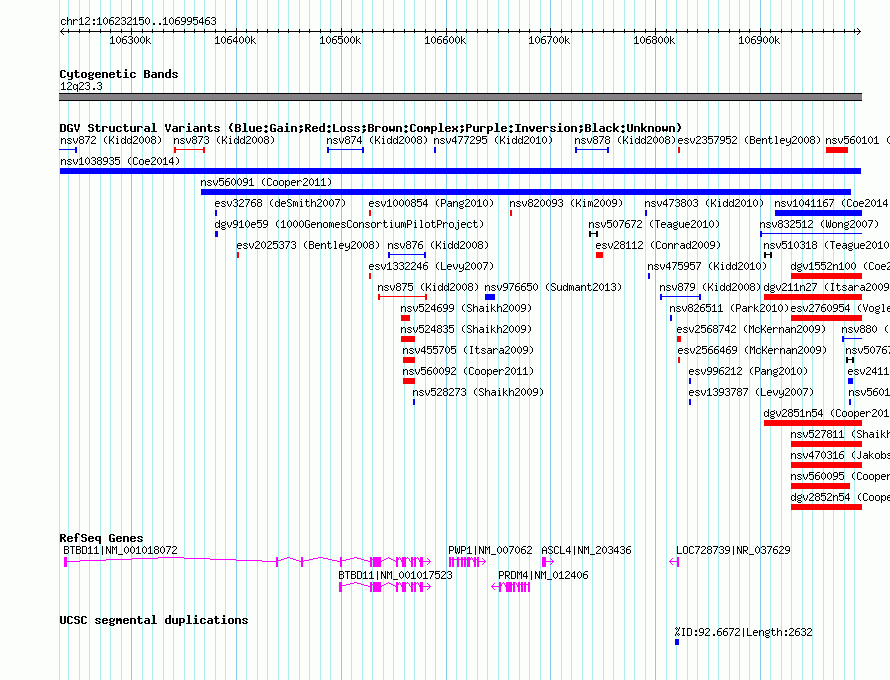Image resolution: width=890 pixels, height=680 pixels.
Task: Click the dgv2851n54 red loss bar
Action: 813,423
